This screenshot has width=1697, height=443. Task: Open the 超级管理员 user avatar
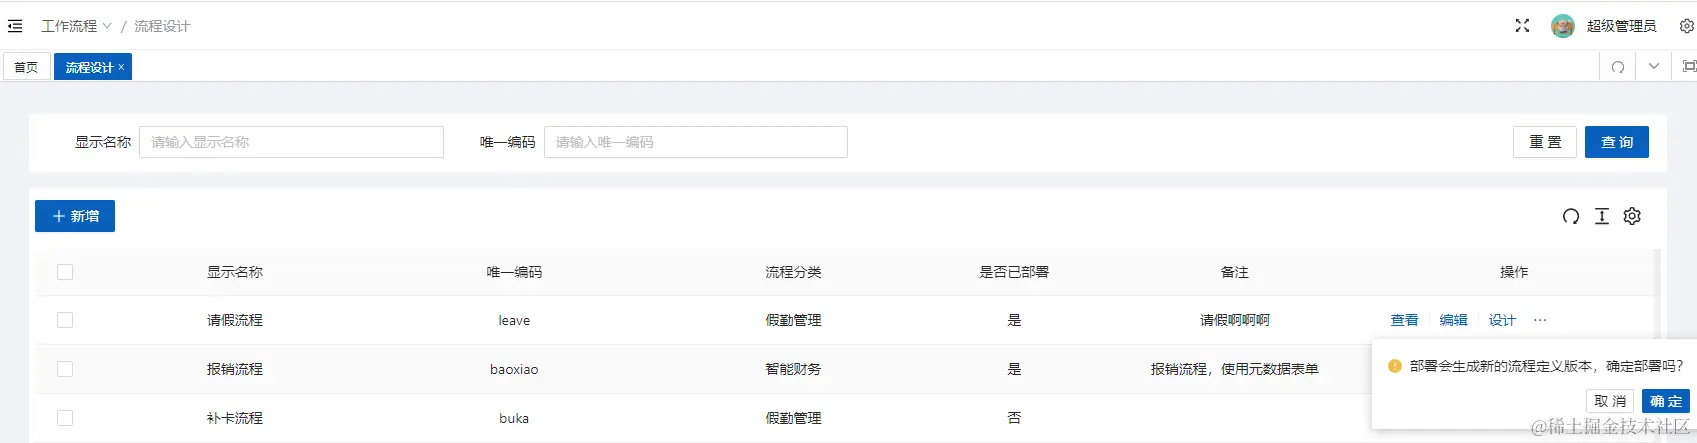coord(1562,26)
